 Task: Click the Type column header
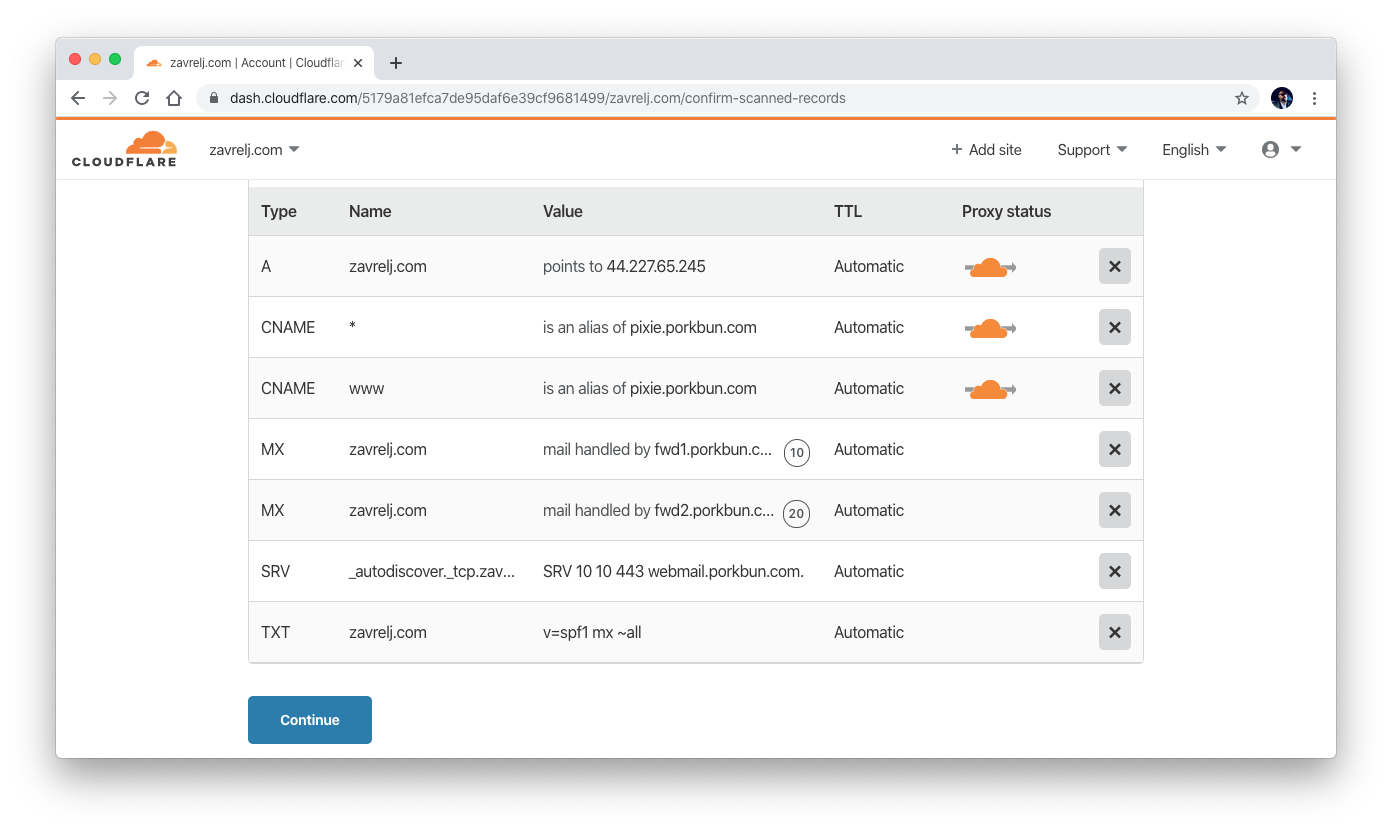279,211
